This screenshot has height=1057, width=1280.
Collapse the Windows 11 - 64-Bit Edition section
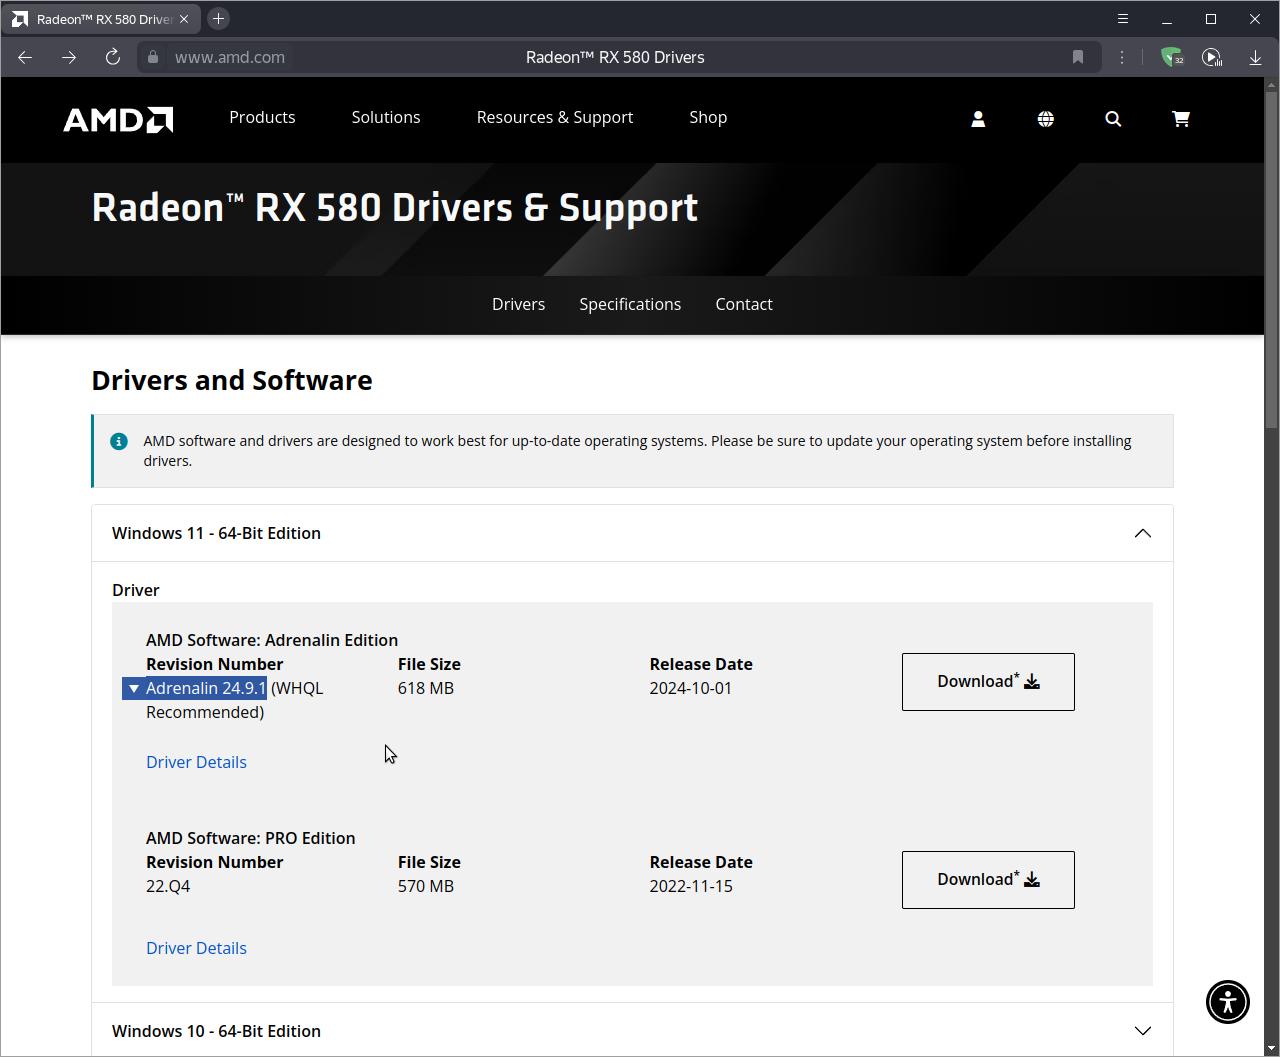point(1142,533)
